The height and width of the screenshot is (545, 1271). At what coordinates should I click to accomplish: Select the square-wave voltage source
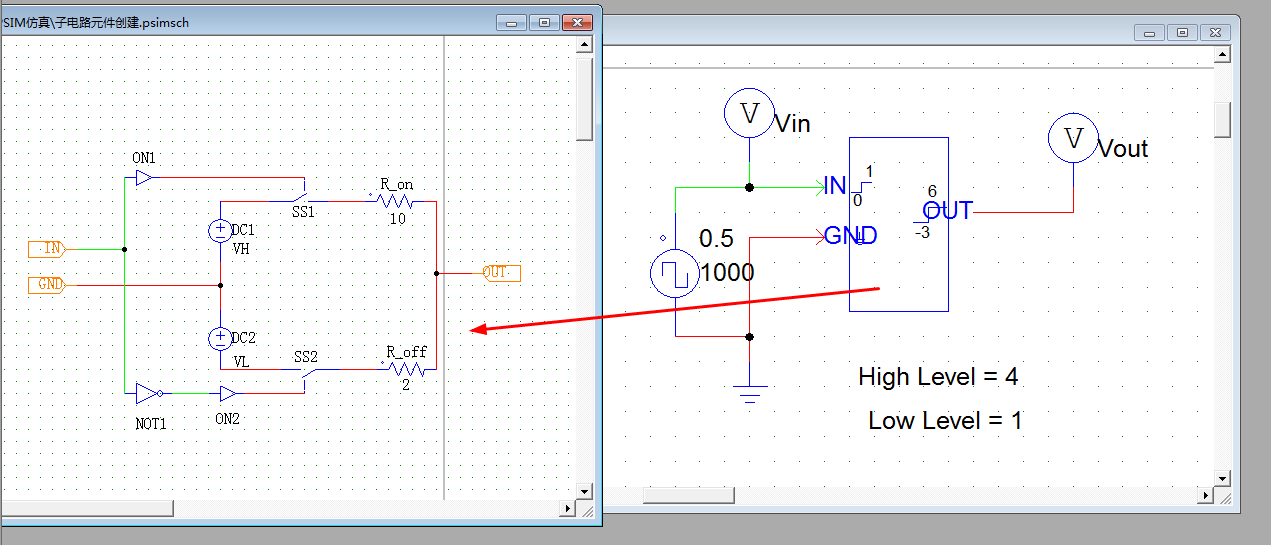coord(675,275)
